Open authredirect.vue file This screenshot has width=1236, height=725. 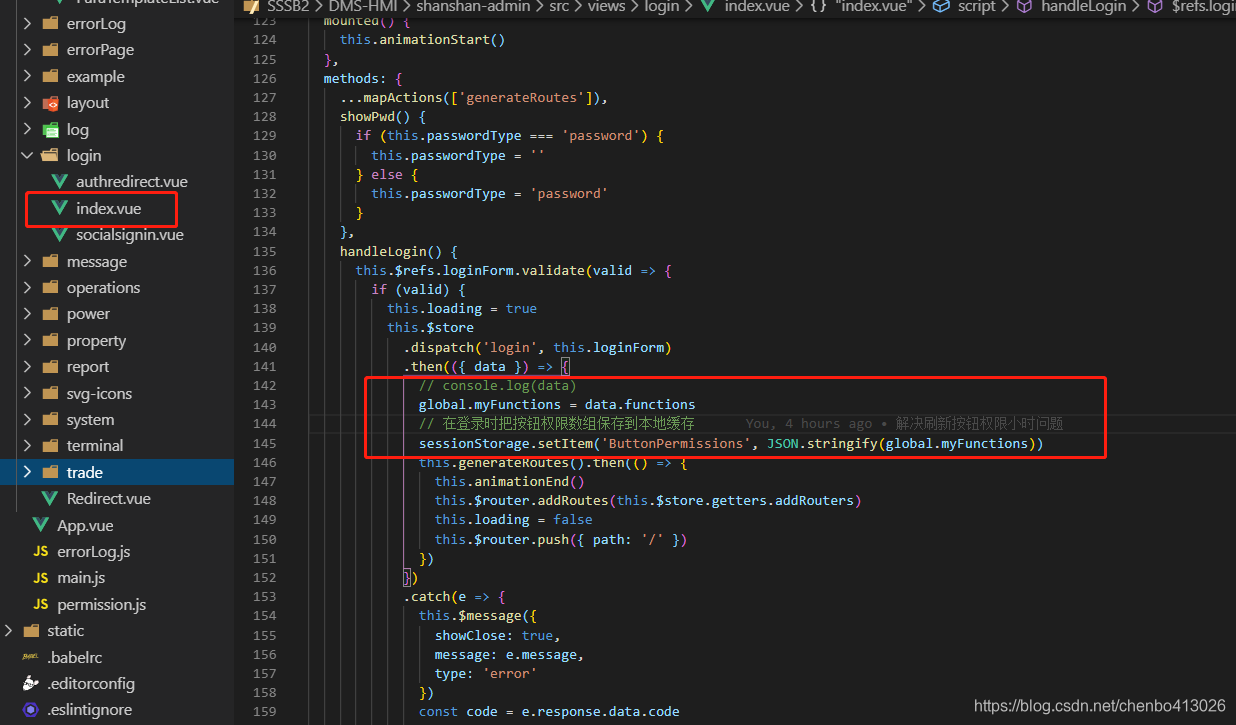pyautogui.click(x=132, y=182)
